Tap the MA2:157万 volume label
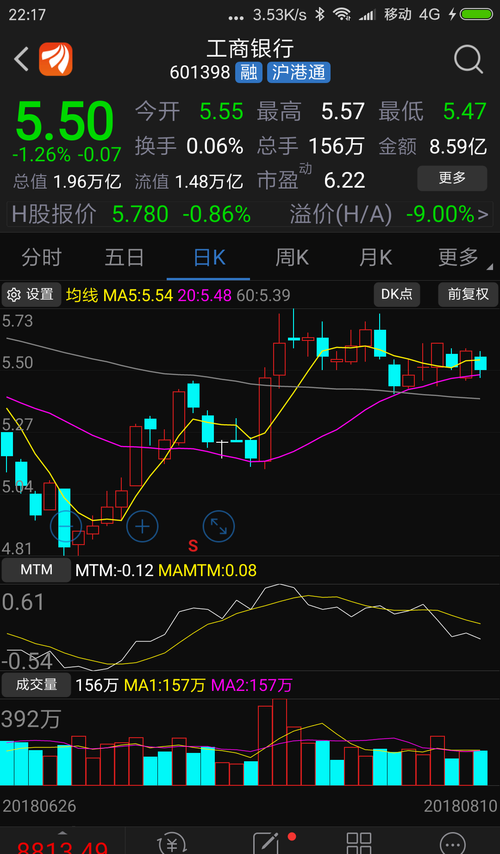The image size is (500, 854). (251, 685)
